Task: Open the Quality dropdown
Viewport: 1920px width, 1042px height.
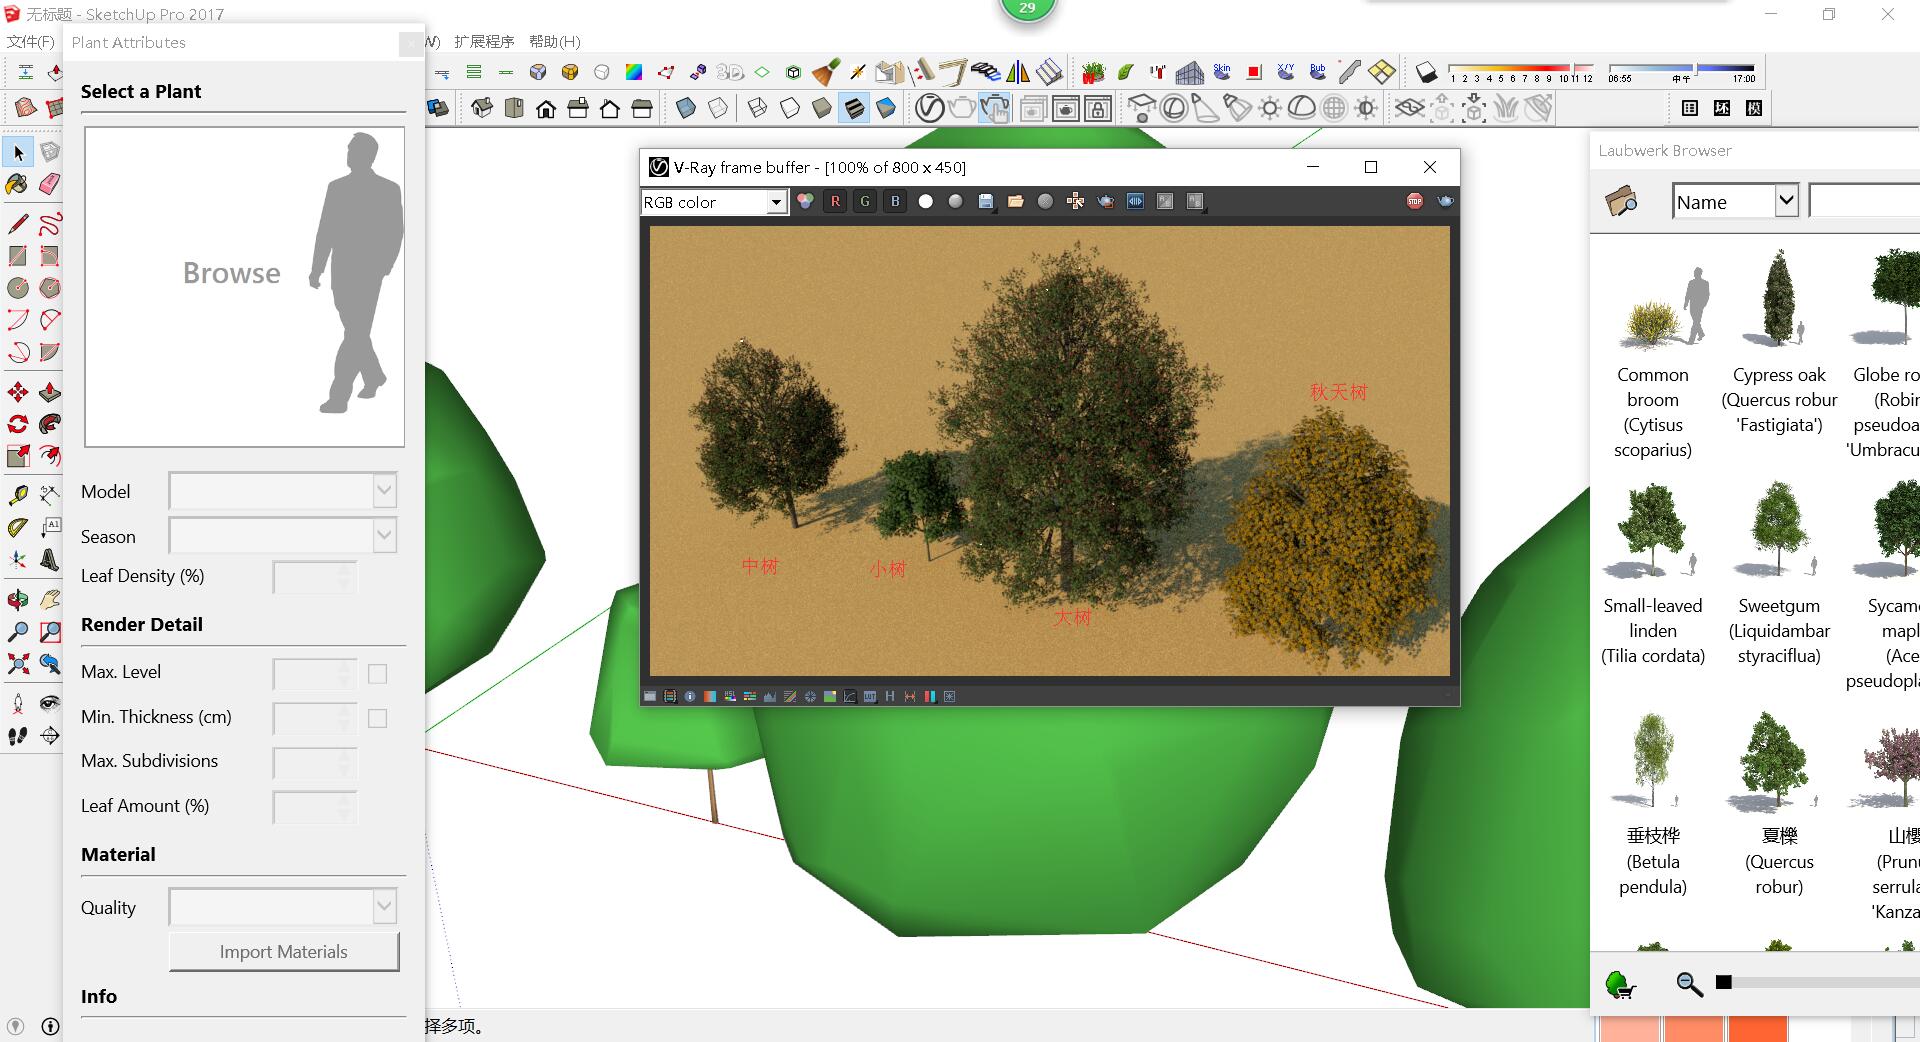Action: tap(283, 907)
